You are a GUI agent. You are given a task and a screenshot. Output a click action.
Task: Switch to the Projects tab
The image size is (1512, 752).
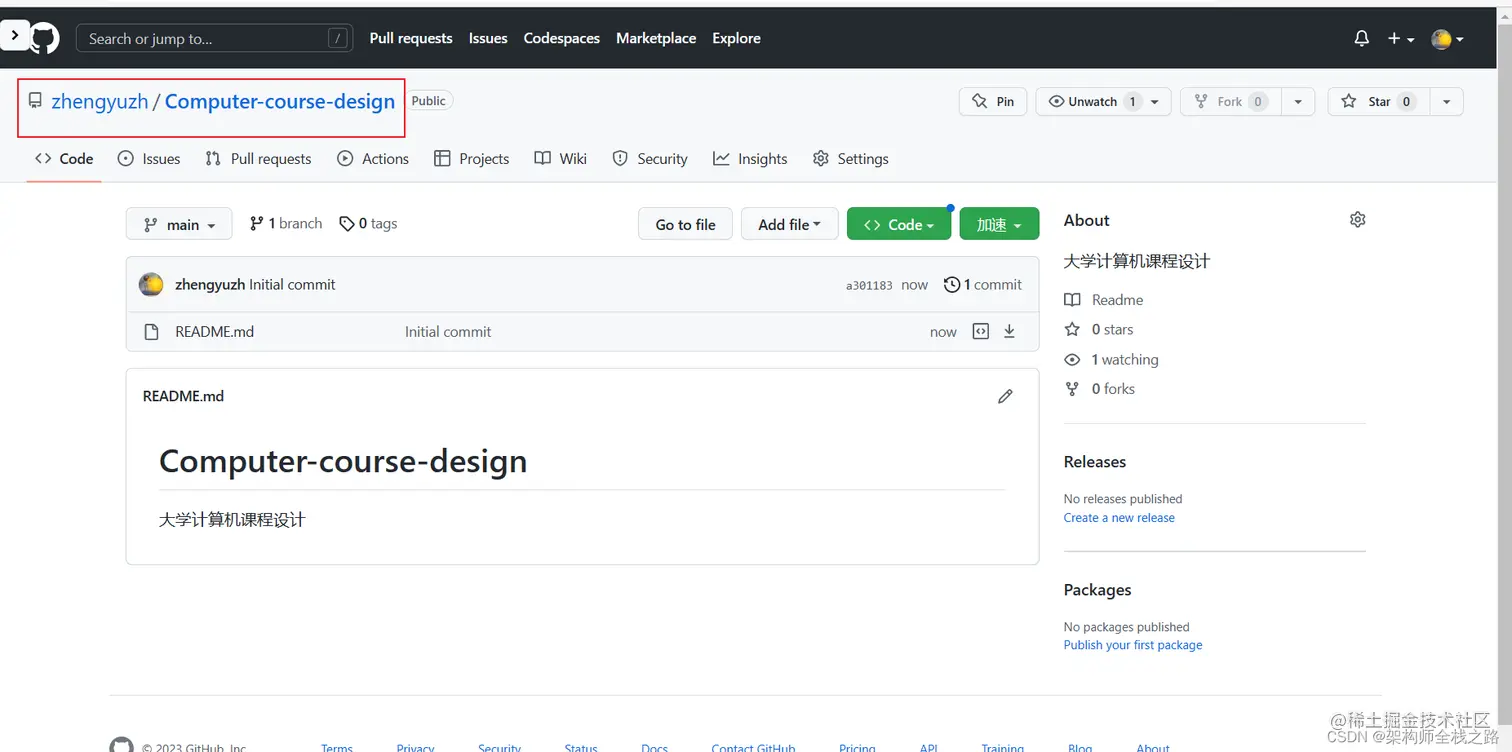[x=472, y=158]
